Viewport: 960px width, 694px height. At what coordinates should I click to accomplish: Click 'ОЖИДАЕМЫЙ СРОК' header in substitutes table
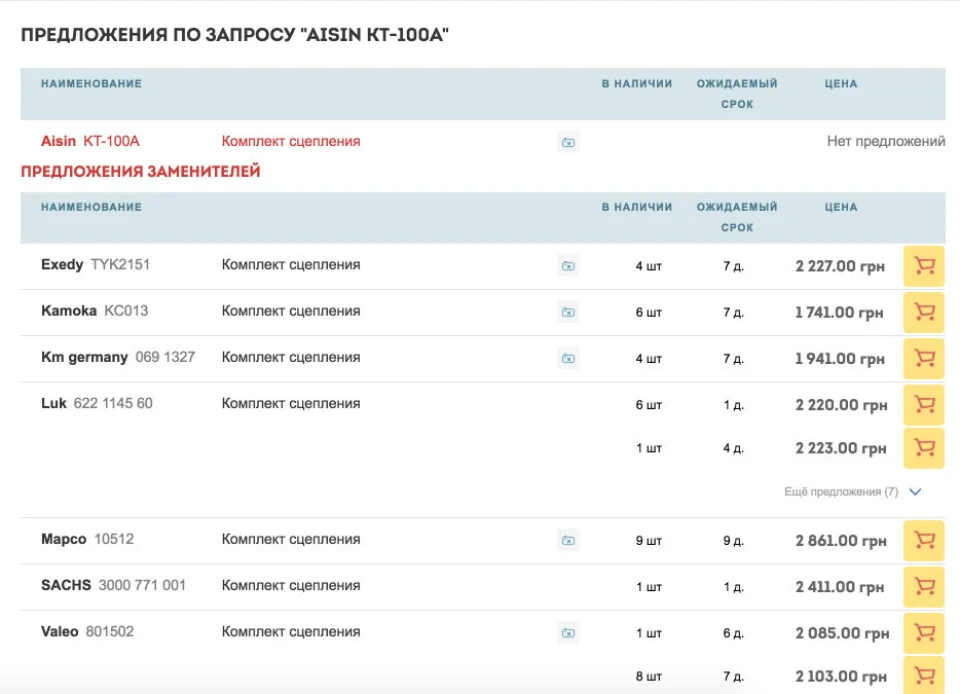point(737,217)
